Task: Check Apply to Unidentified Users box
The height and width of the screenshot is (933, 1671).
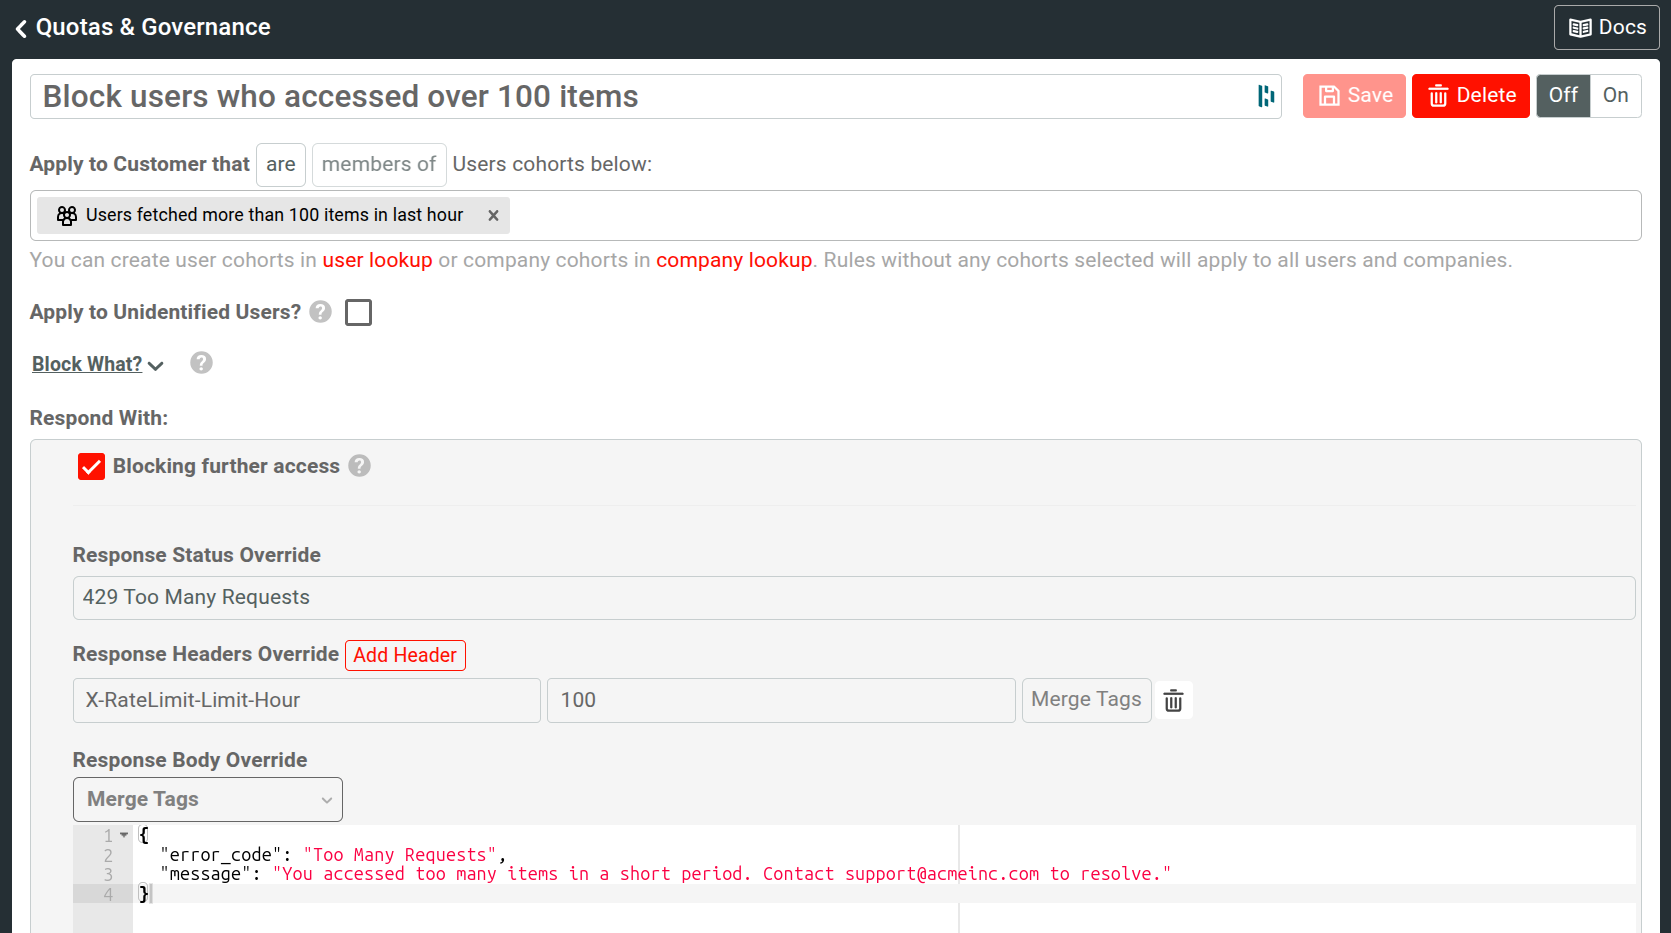Action: (x=358, y=313)
